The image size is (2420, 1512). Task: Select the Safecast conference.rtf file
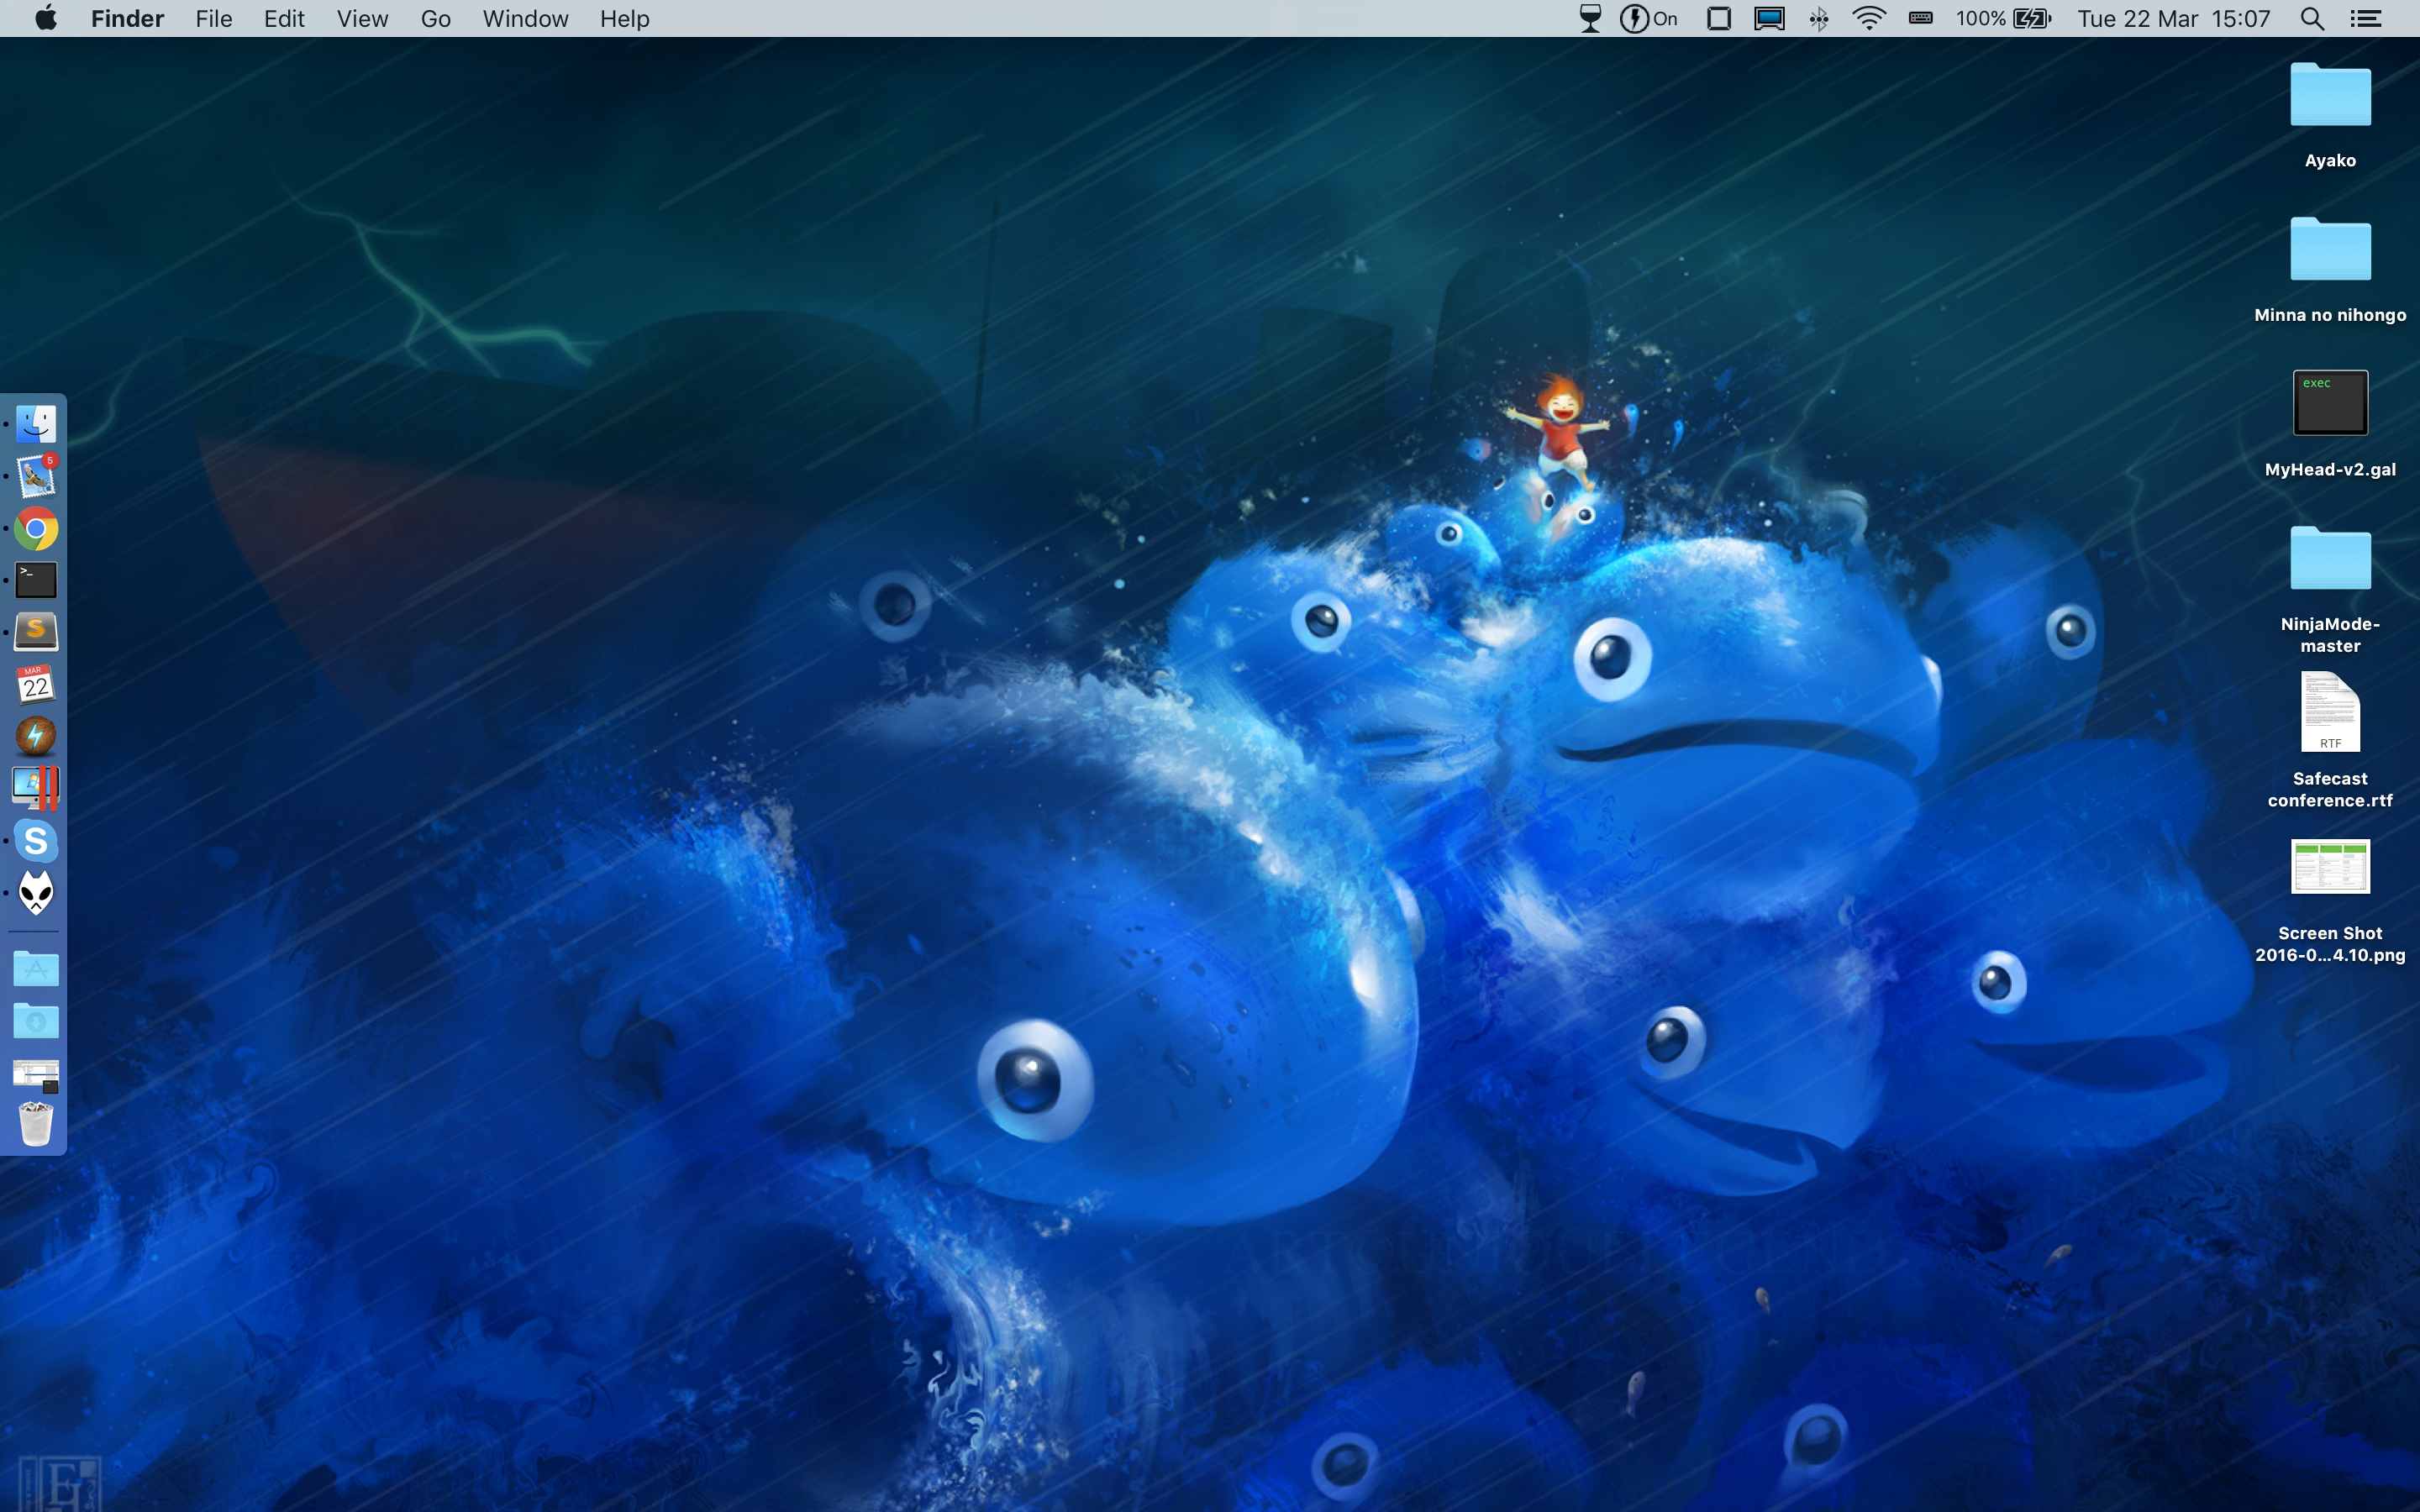pyautogui.click(x=2330, y=714)
